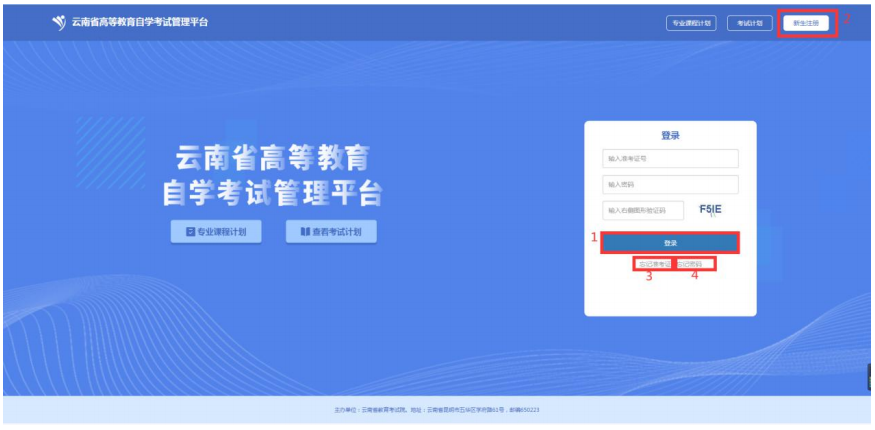
Task: Click the 忘记密码 link
Action: pos(690,264)
